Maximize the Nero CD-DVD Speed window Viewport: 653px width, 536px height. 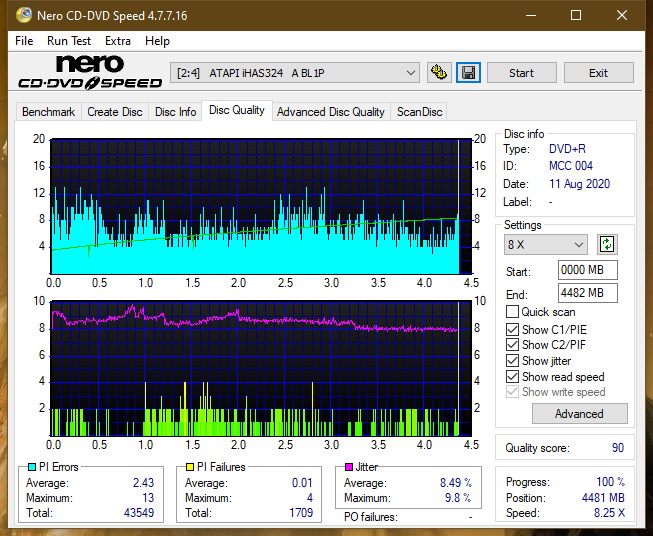[576, 15]
